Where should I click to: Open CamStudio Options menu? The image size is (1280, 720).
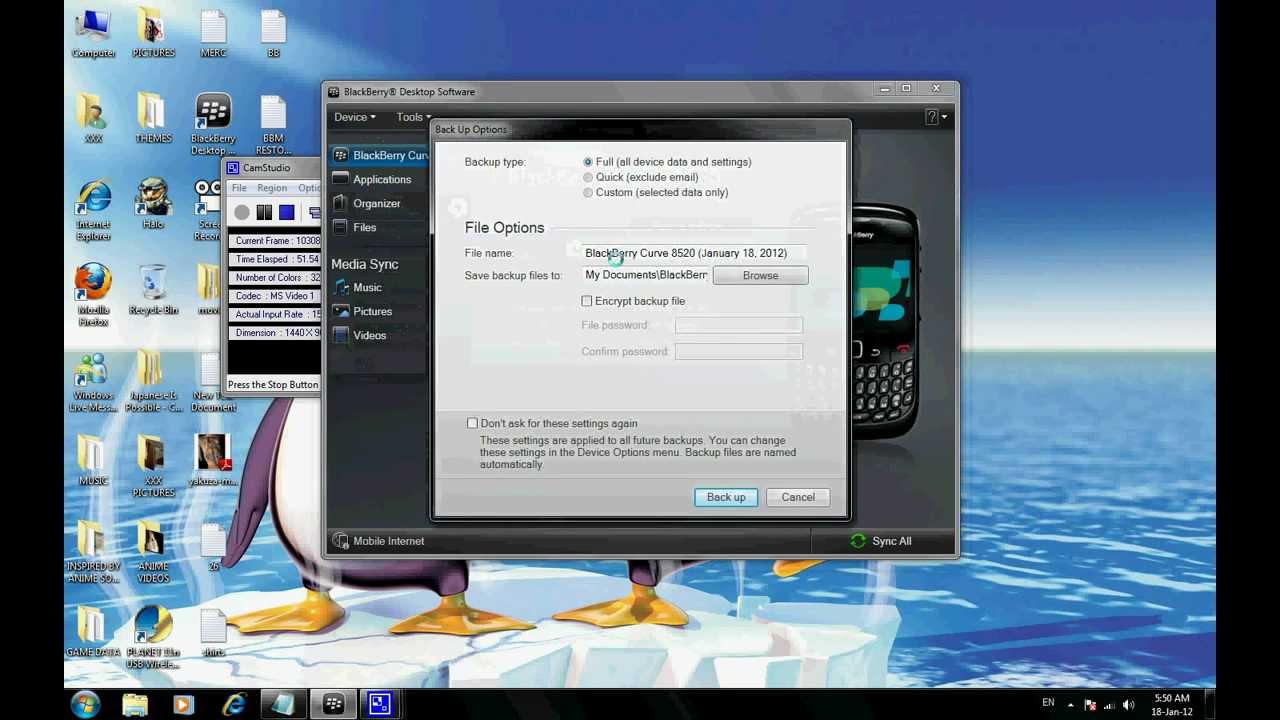309,188
